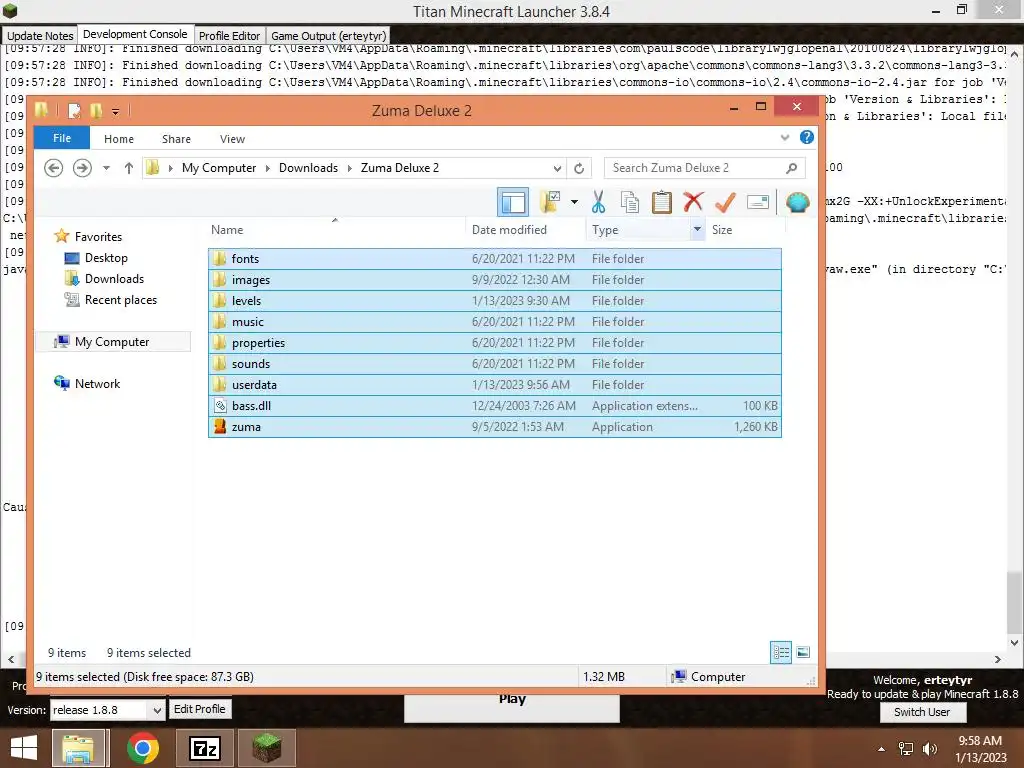Open Customize Quick Access Toolbar dropdown
This screenshot has height=768, width=1024.
click(x=116, y=112)
